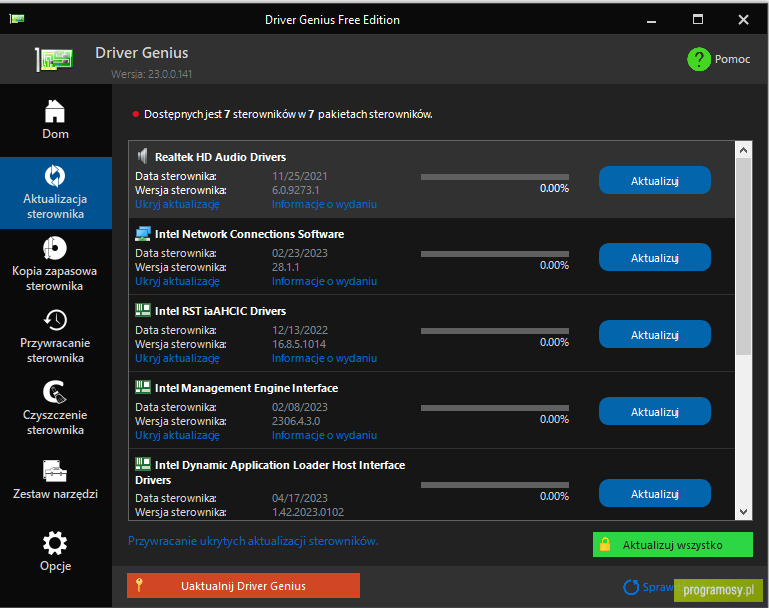769x608 pixels.
Task: Select the Aktualizacja sterownika refresh icon
Action: point(55,176)
